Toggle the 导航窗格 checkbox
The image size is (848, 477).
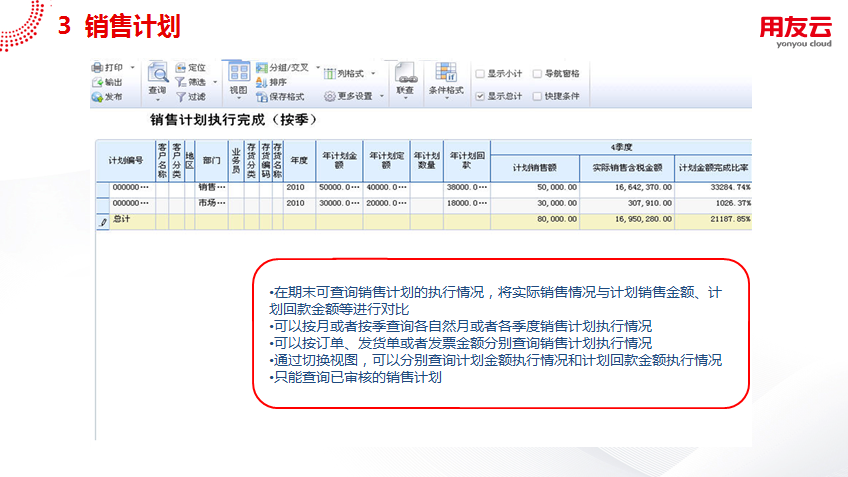(538, 73)
